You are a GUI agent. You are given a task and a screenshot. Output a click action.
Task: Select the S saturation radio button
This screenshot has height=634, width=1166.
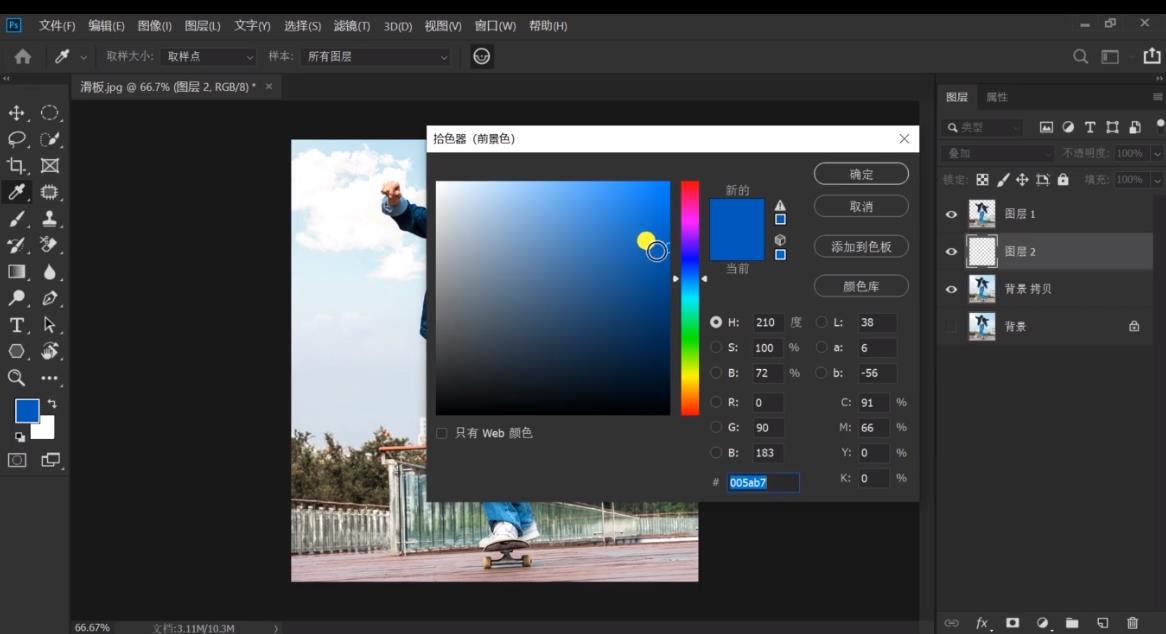(716, 347)
